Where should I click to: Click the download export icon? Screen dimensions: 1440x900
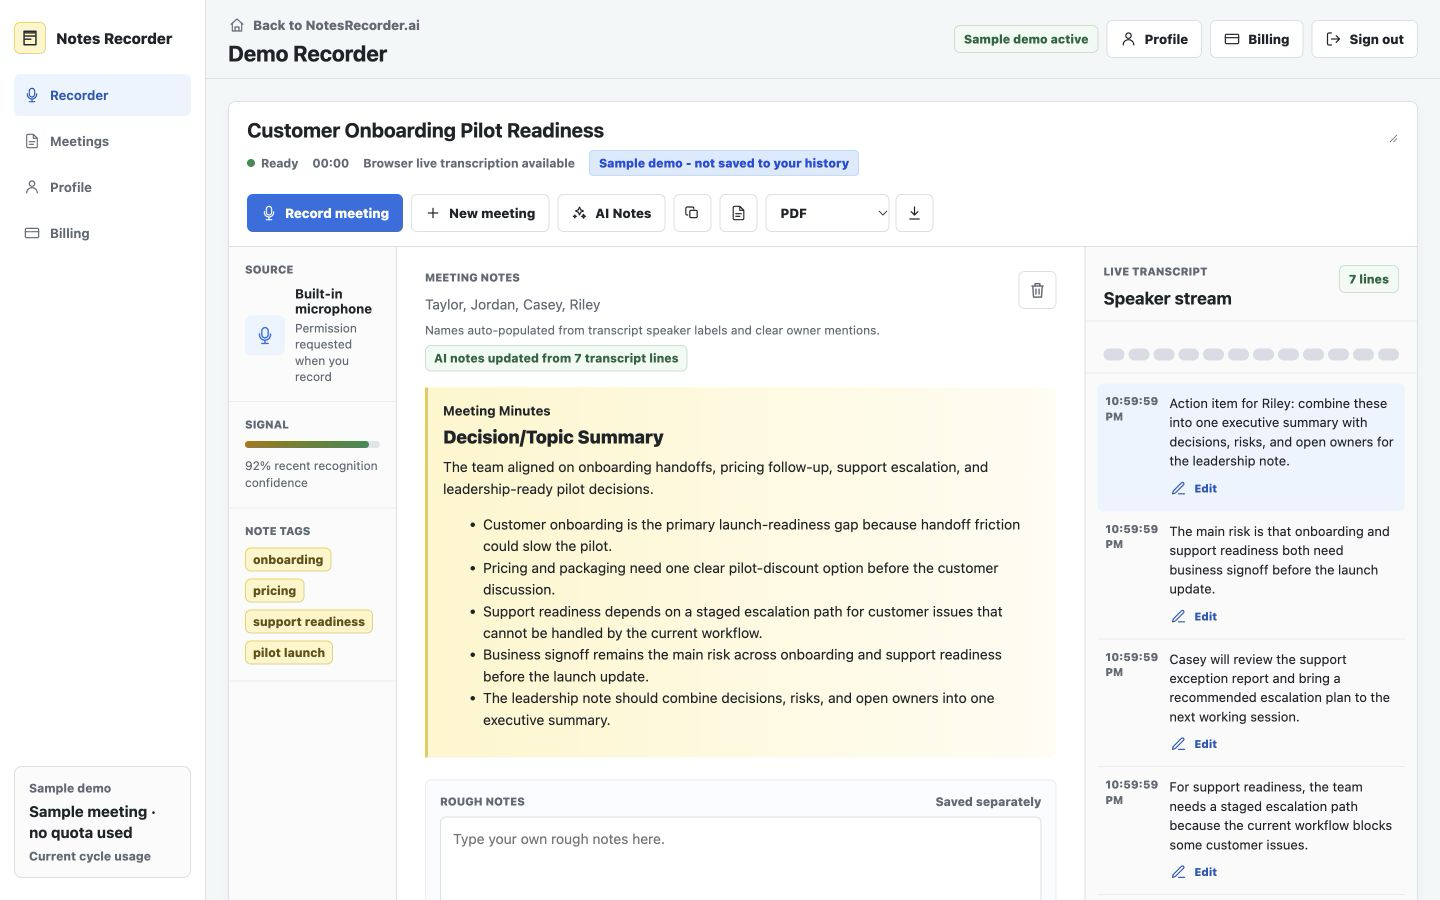(x=914, y=213)
